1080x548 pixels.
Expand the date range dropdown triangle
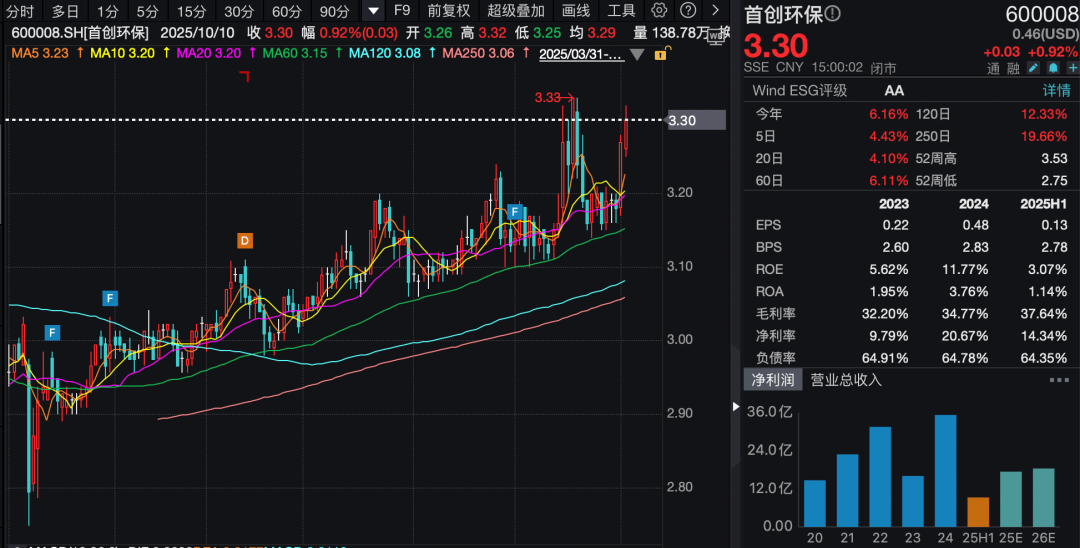(637, 54)
